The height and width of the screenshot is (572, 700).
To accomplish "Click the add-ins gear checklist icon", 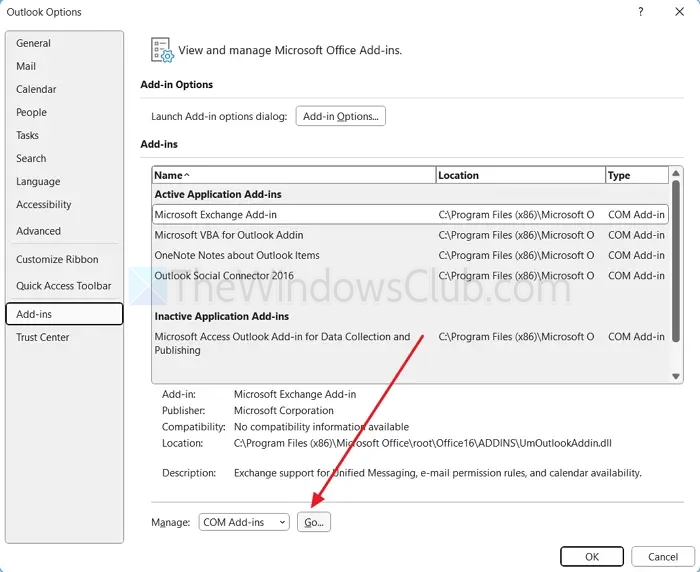I will [162, 50].
